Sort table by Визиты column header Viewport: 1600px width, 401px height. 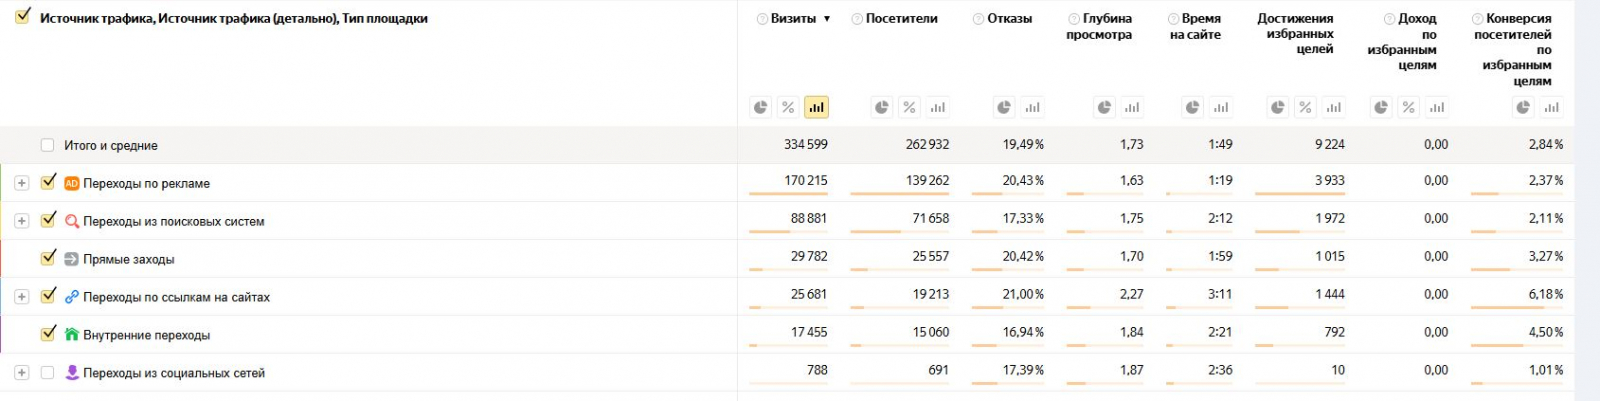(x=793, y=19)
